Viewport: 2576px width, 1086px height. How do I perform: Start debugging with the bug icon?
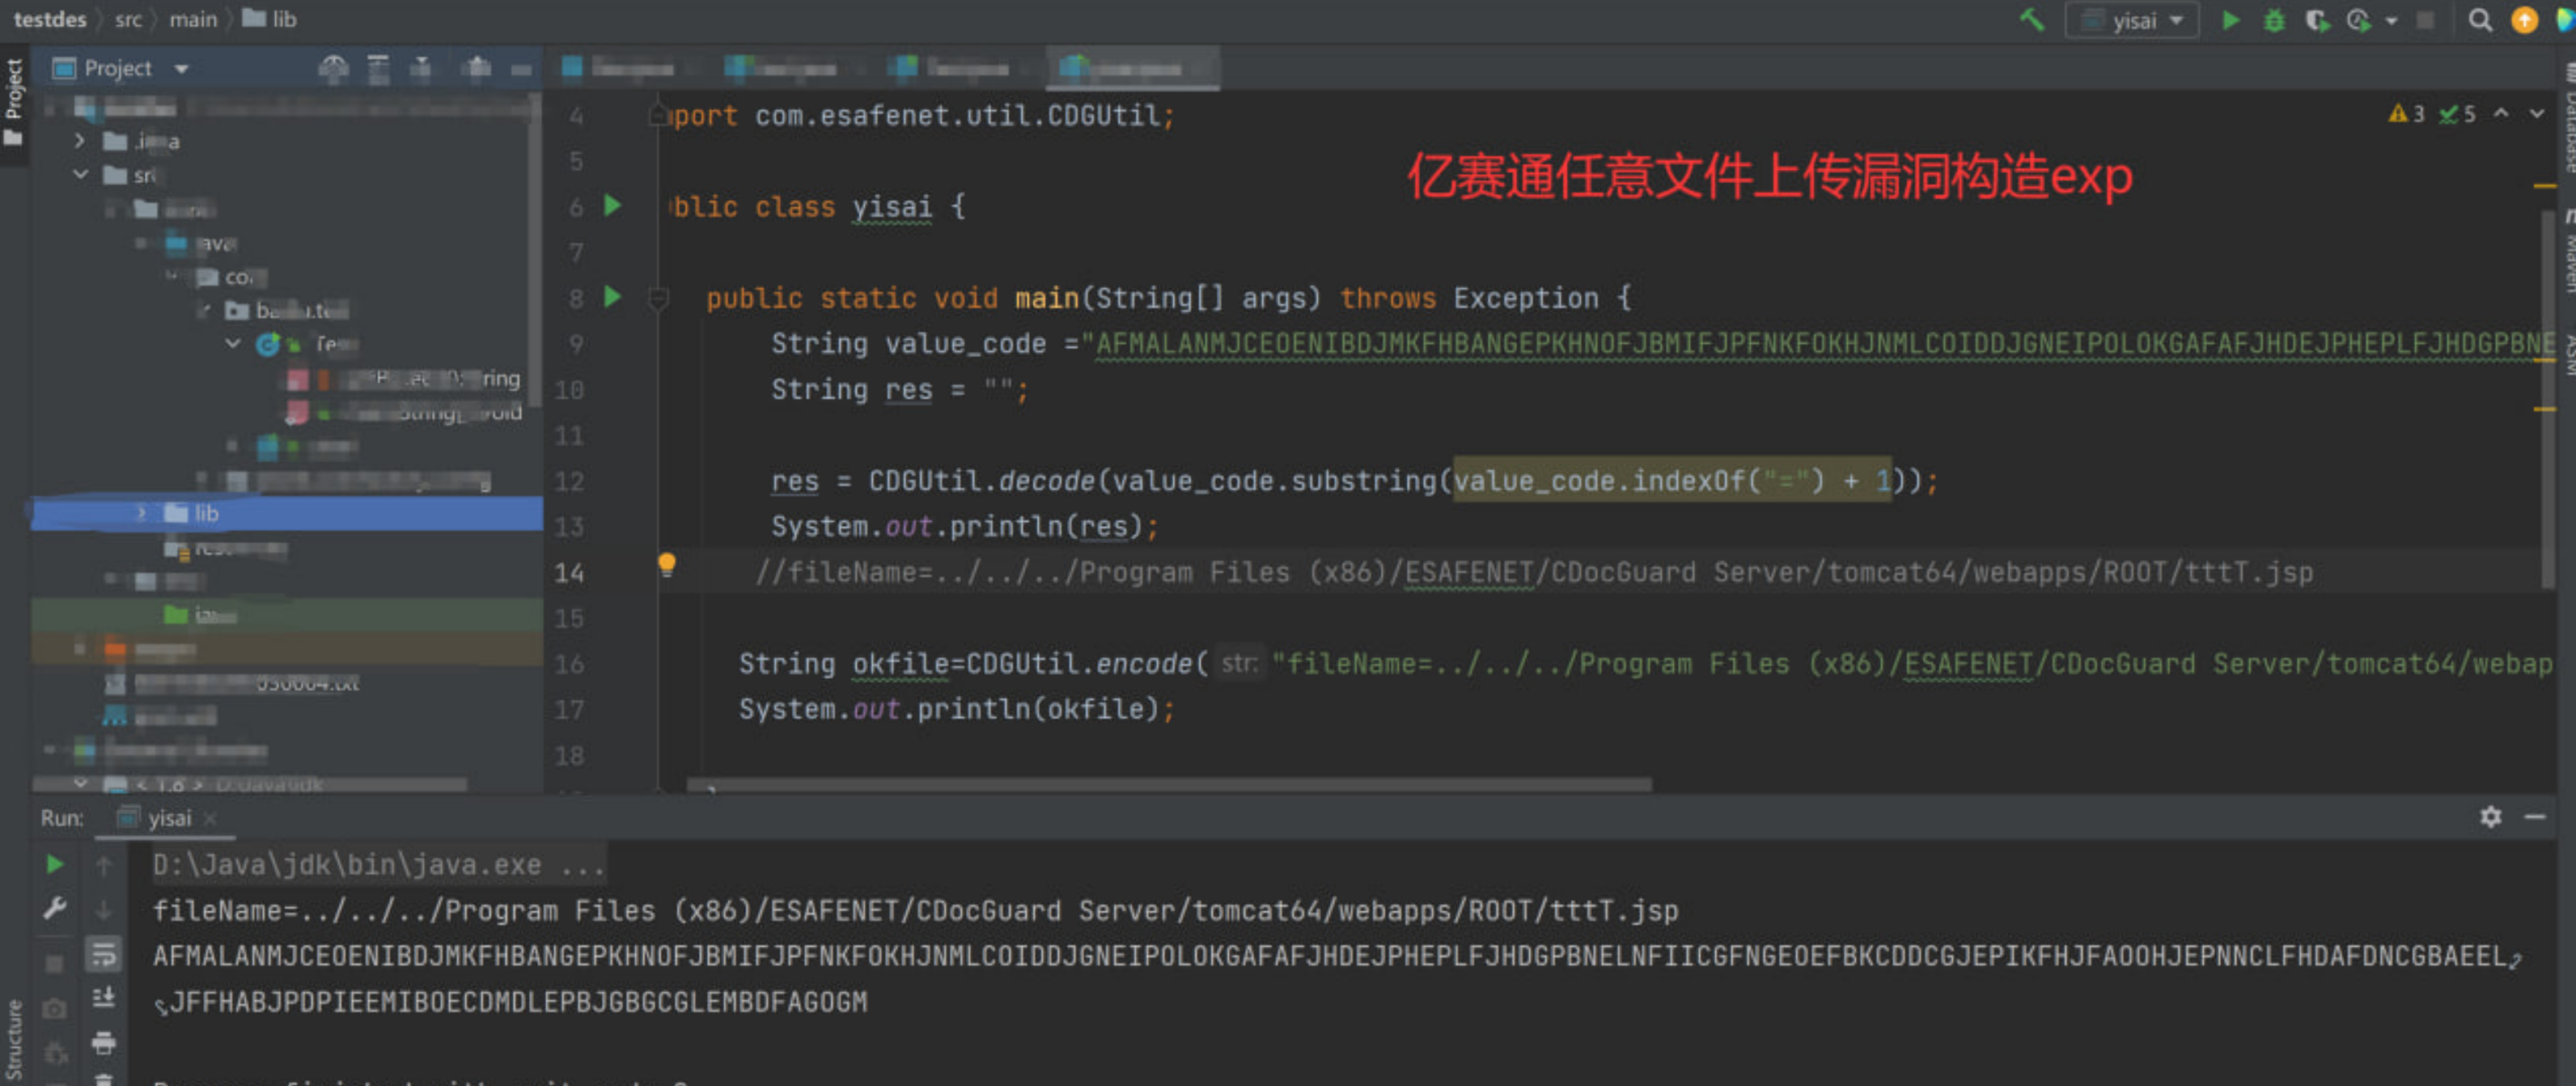tap(2274, 20)
